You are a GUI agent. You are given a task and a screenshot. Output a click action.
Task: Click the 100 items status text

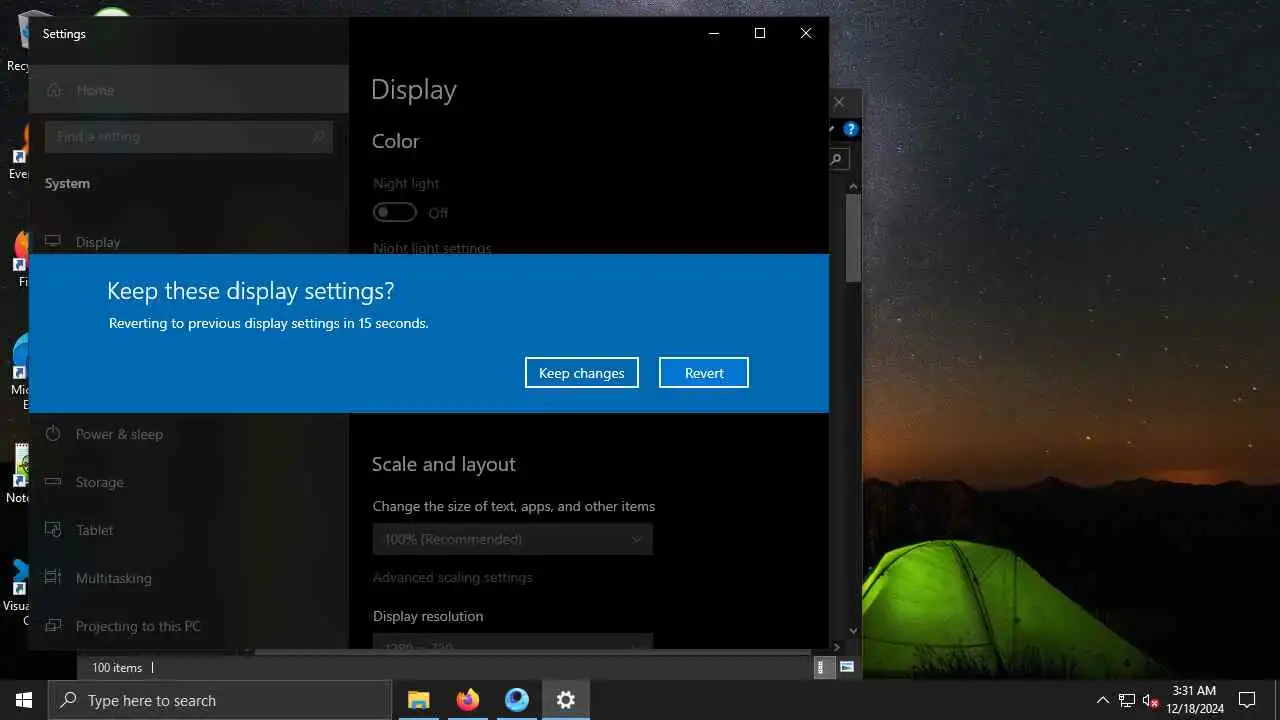[x=117, y=668]
